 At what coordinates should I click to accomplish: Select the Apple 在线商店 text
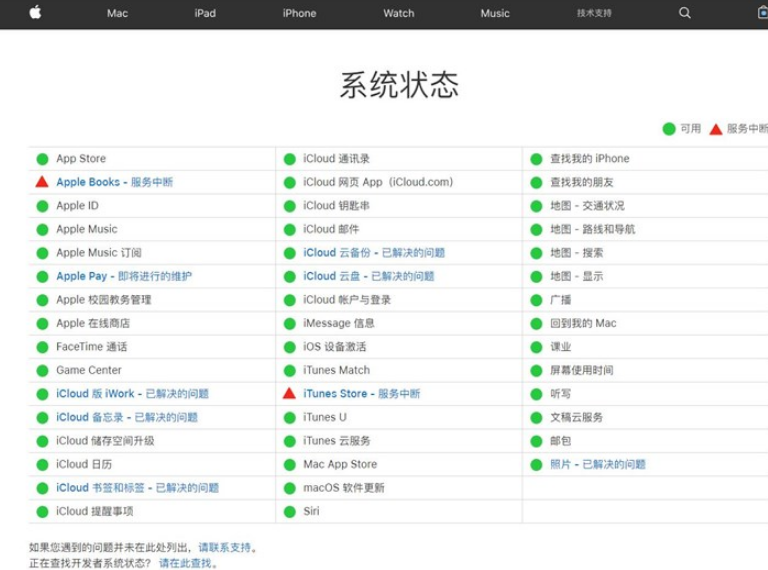(93, 323)
